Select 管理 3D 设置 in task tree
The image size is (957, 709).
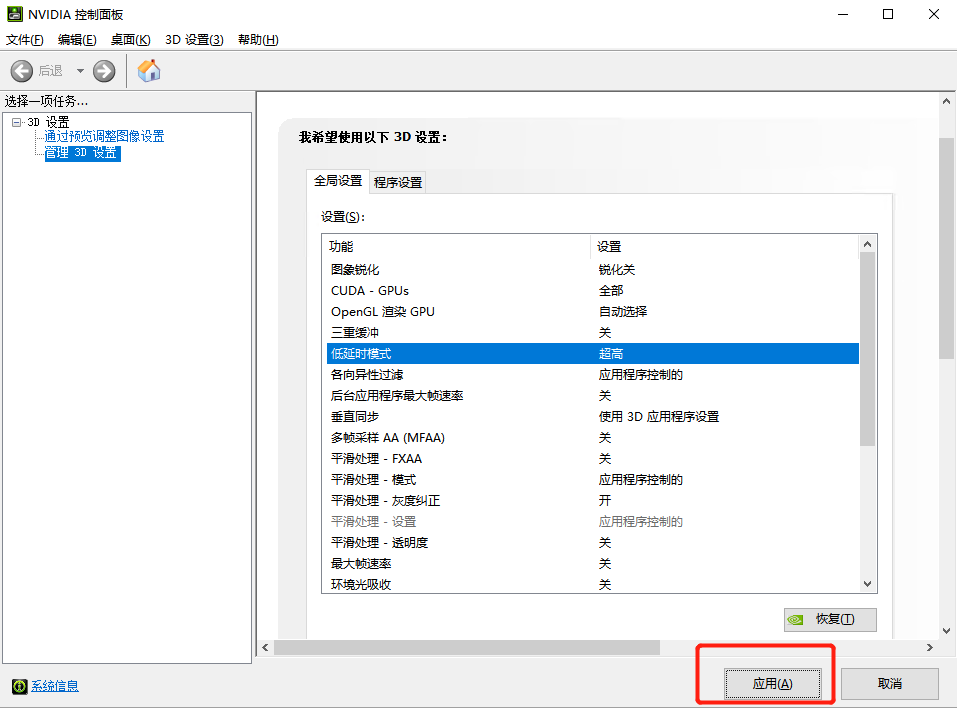pos(82,153)
